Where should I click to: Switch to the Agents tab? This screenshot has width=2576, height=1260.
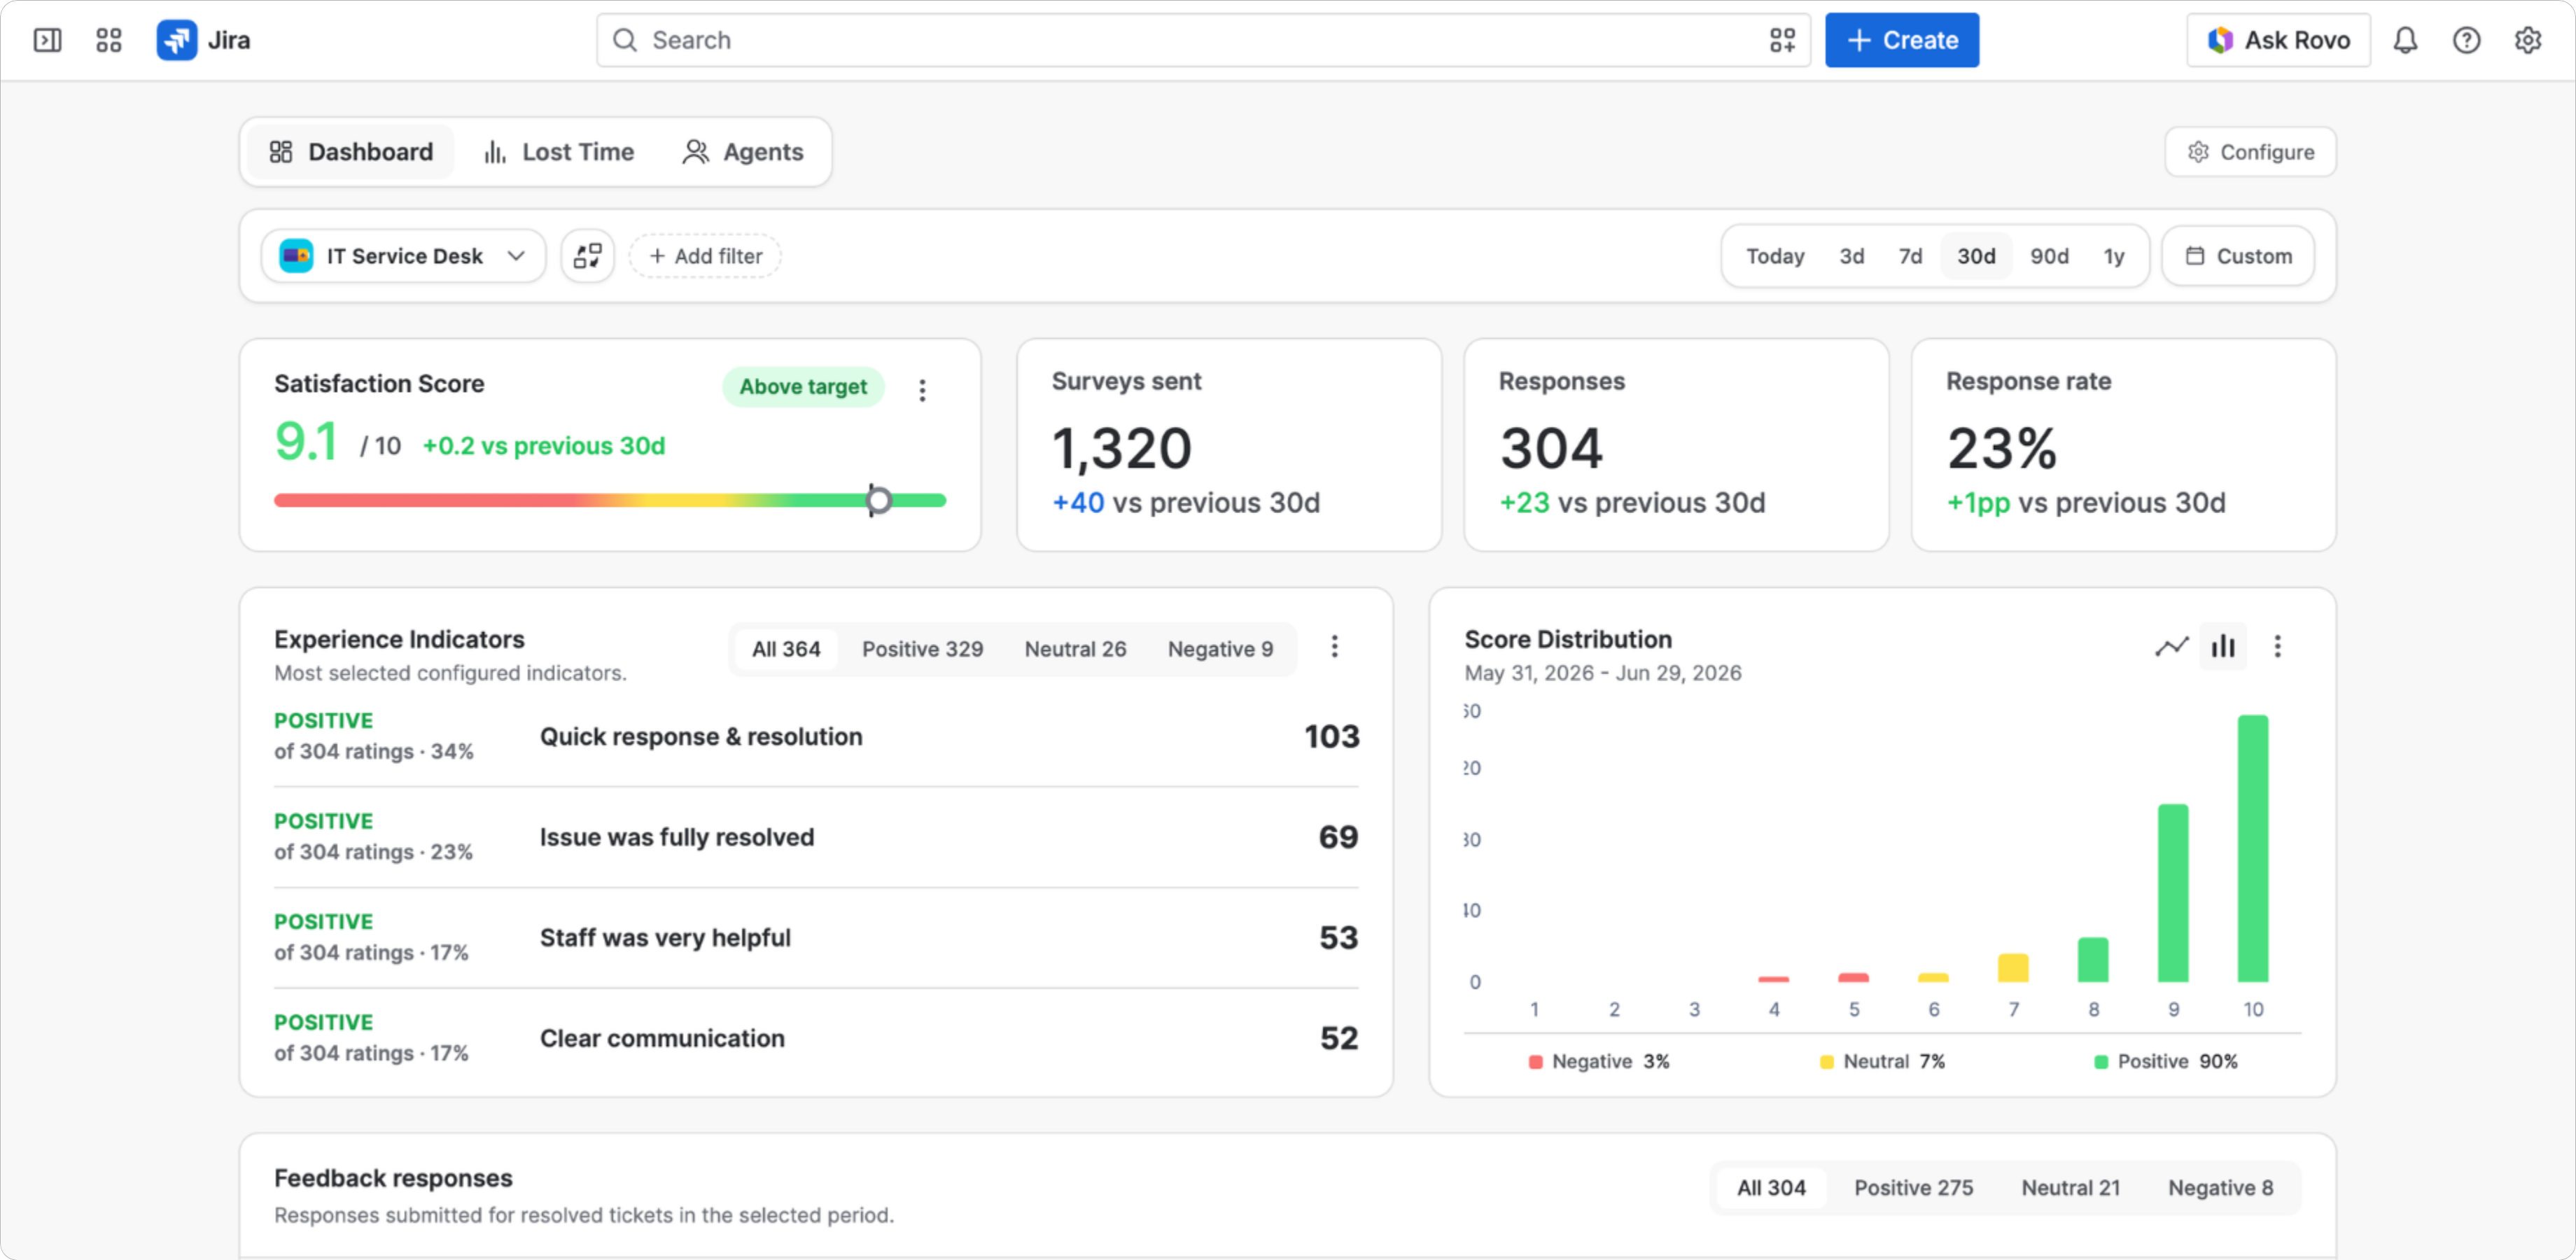tap(743, 152)
